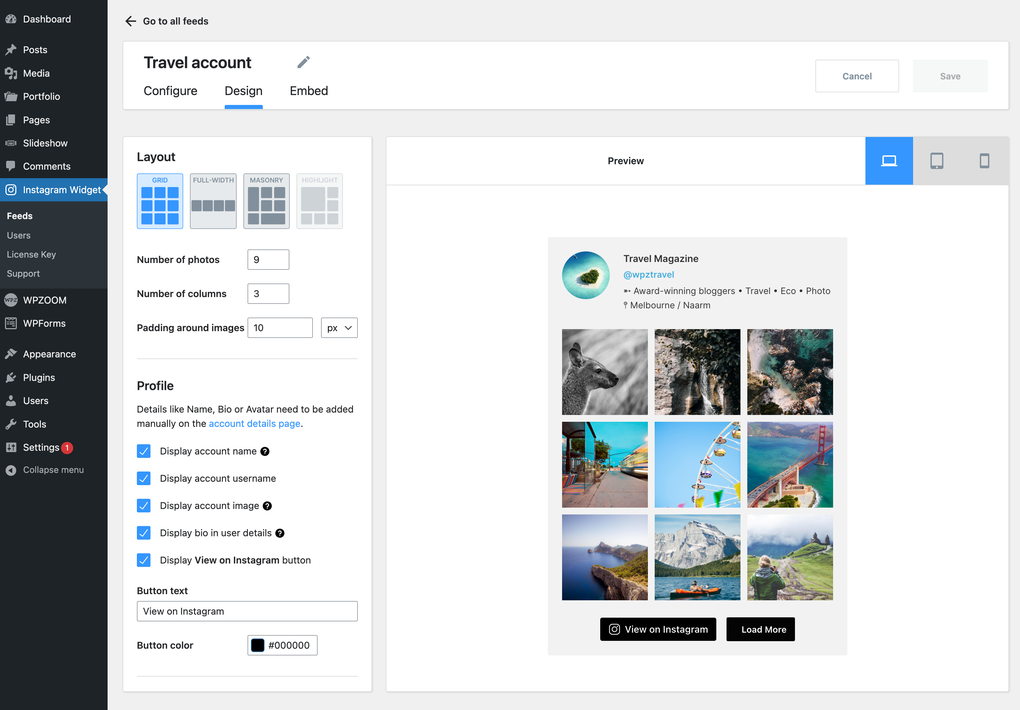Switch to the Configure tab
The image size is (1020, 710).
[169, 91]
